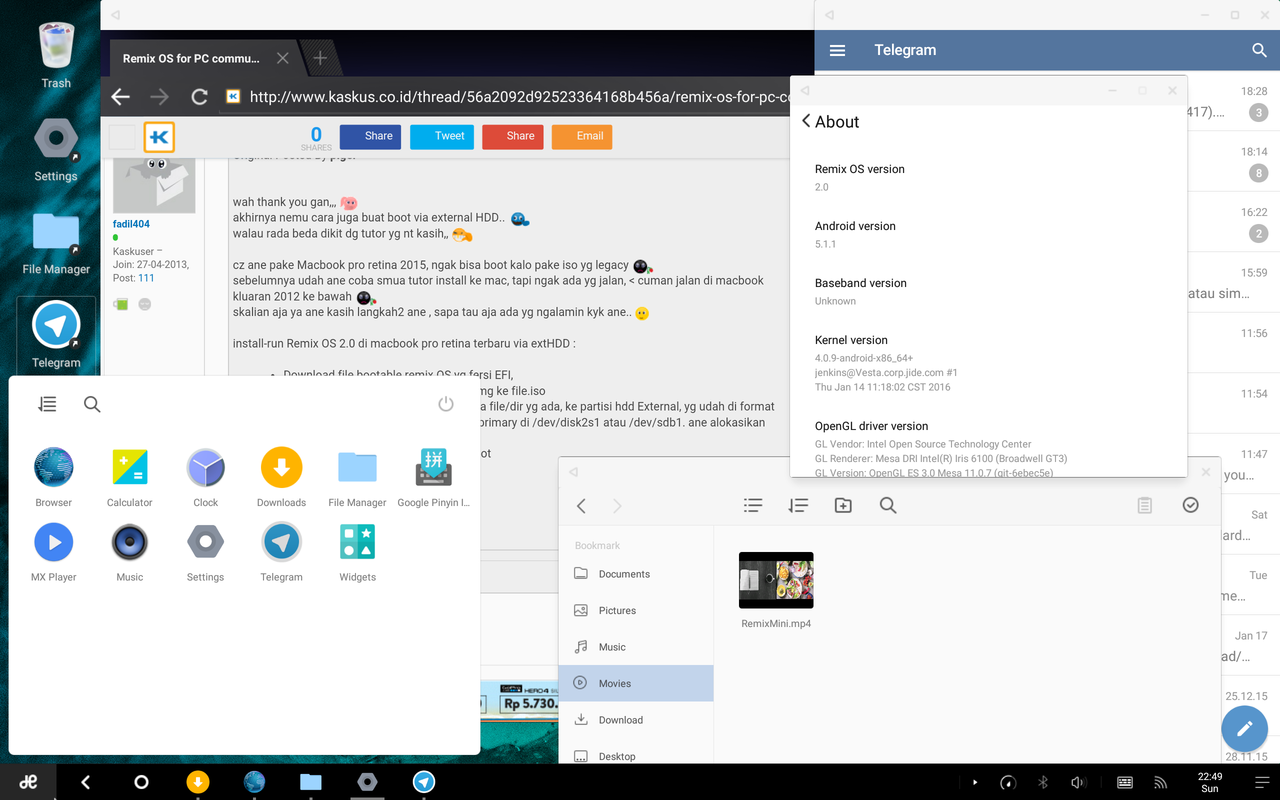Open Google Pinyin Input app
1280x800 pixels.
[433, 468]
